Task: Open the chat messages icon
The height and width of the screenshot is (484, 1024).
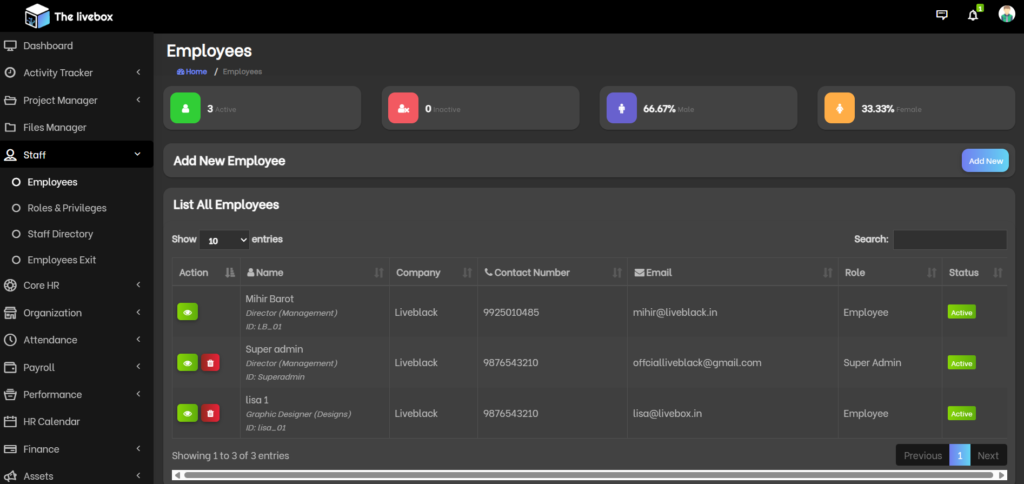Action: click(941, 15)
